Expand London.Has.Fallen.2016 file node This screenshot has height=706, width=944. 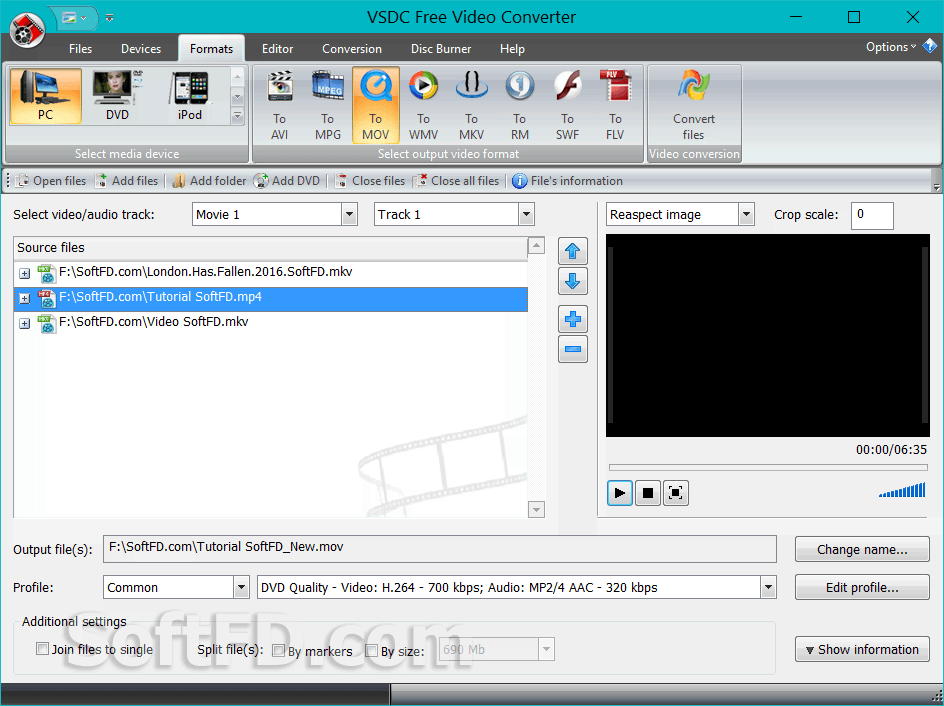24,273
